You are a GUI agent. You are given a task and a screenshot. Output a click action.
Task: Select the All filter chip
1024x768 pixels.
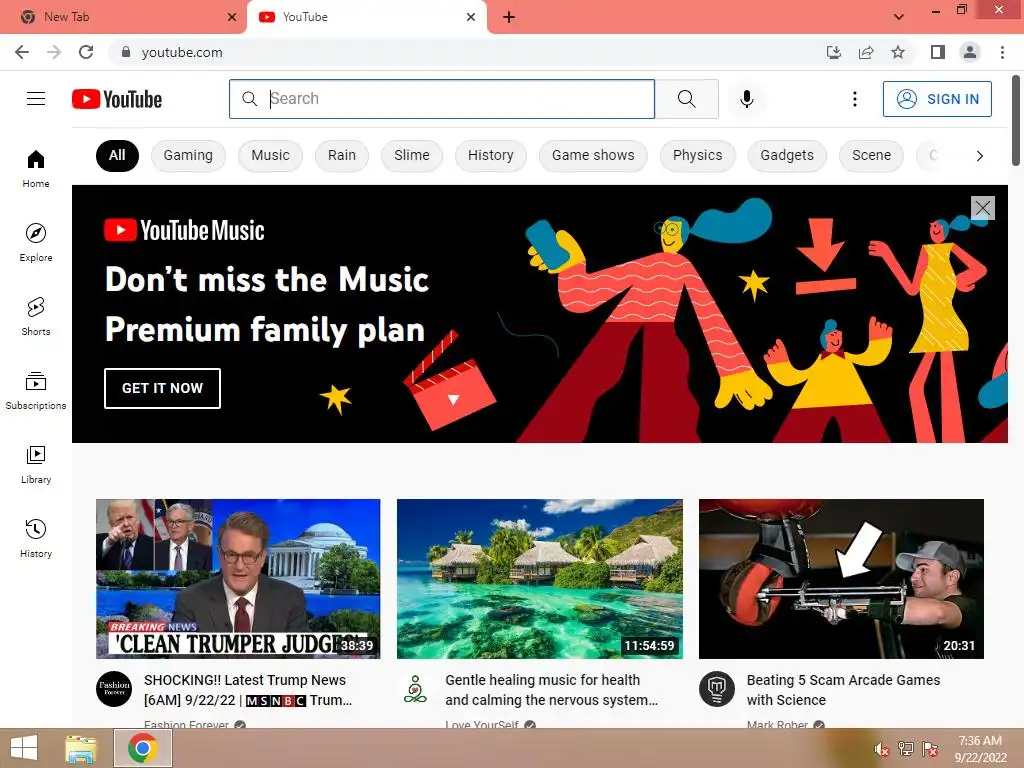point(117,155)
